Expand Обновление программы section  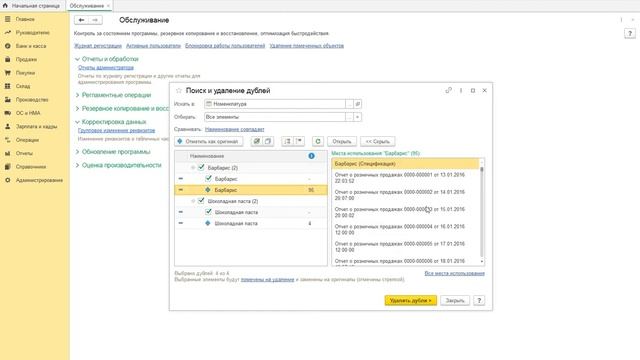[77, 152]
